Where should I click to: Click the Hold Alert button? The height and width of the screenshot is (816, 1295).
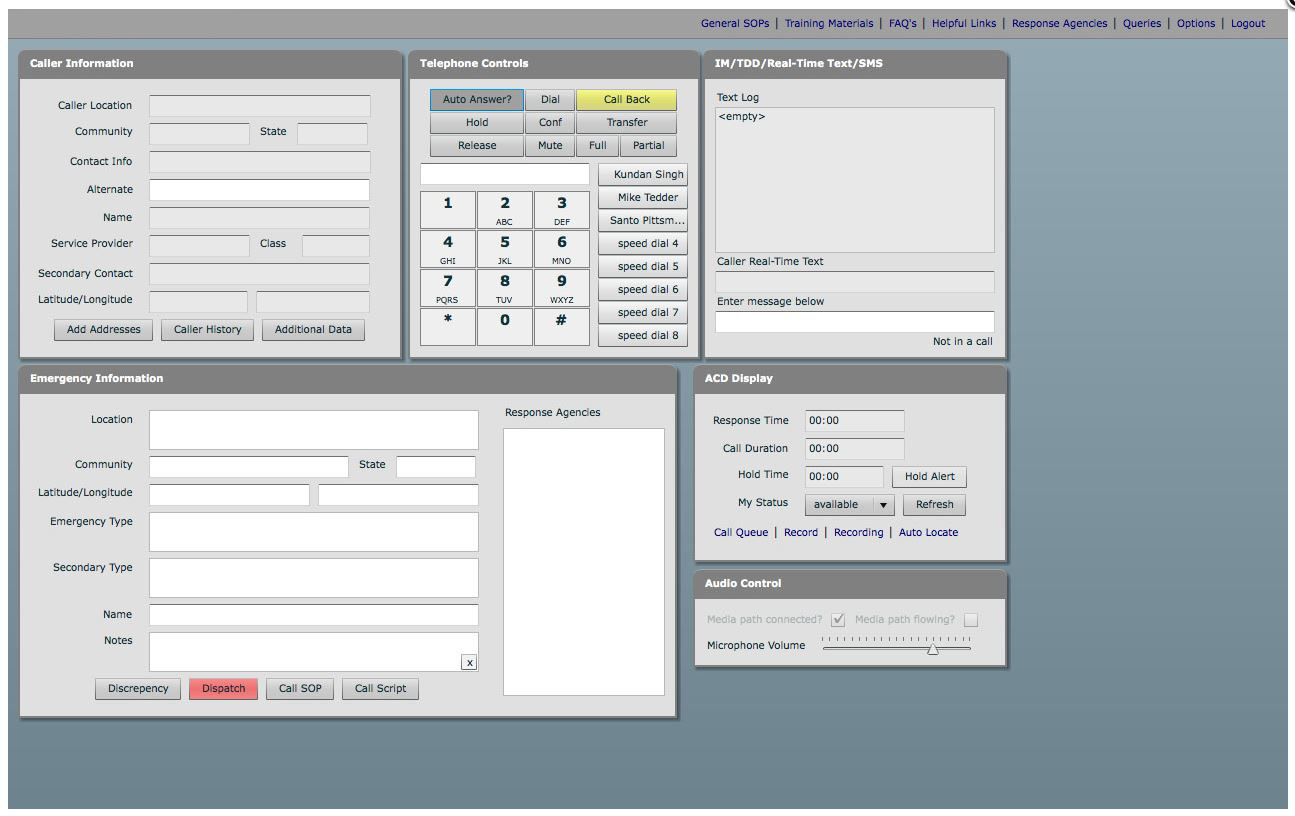coord(929,477)
